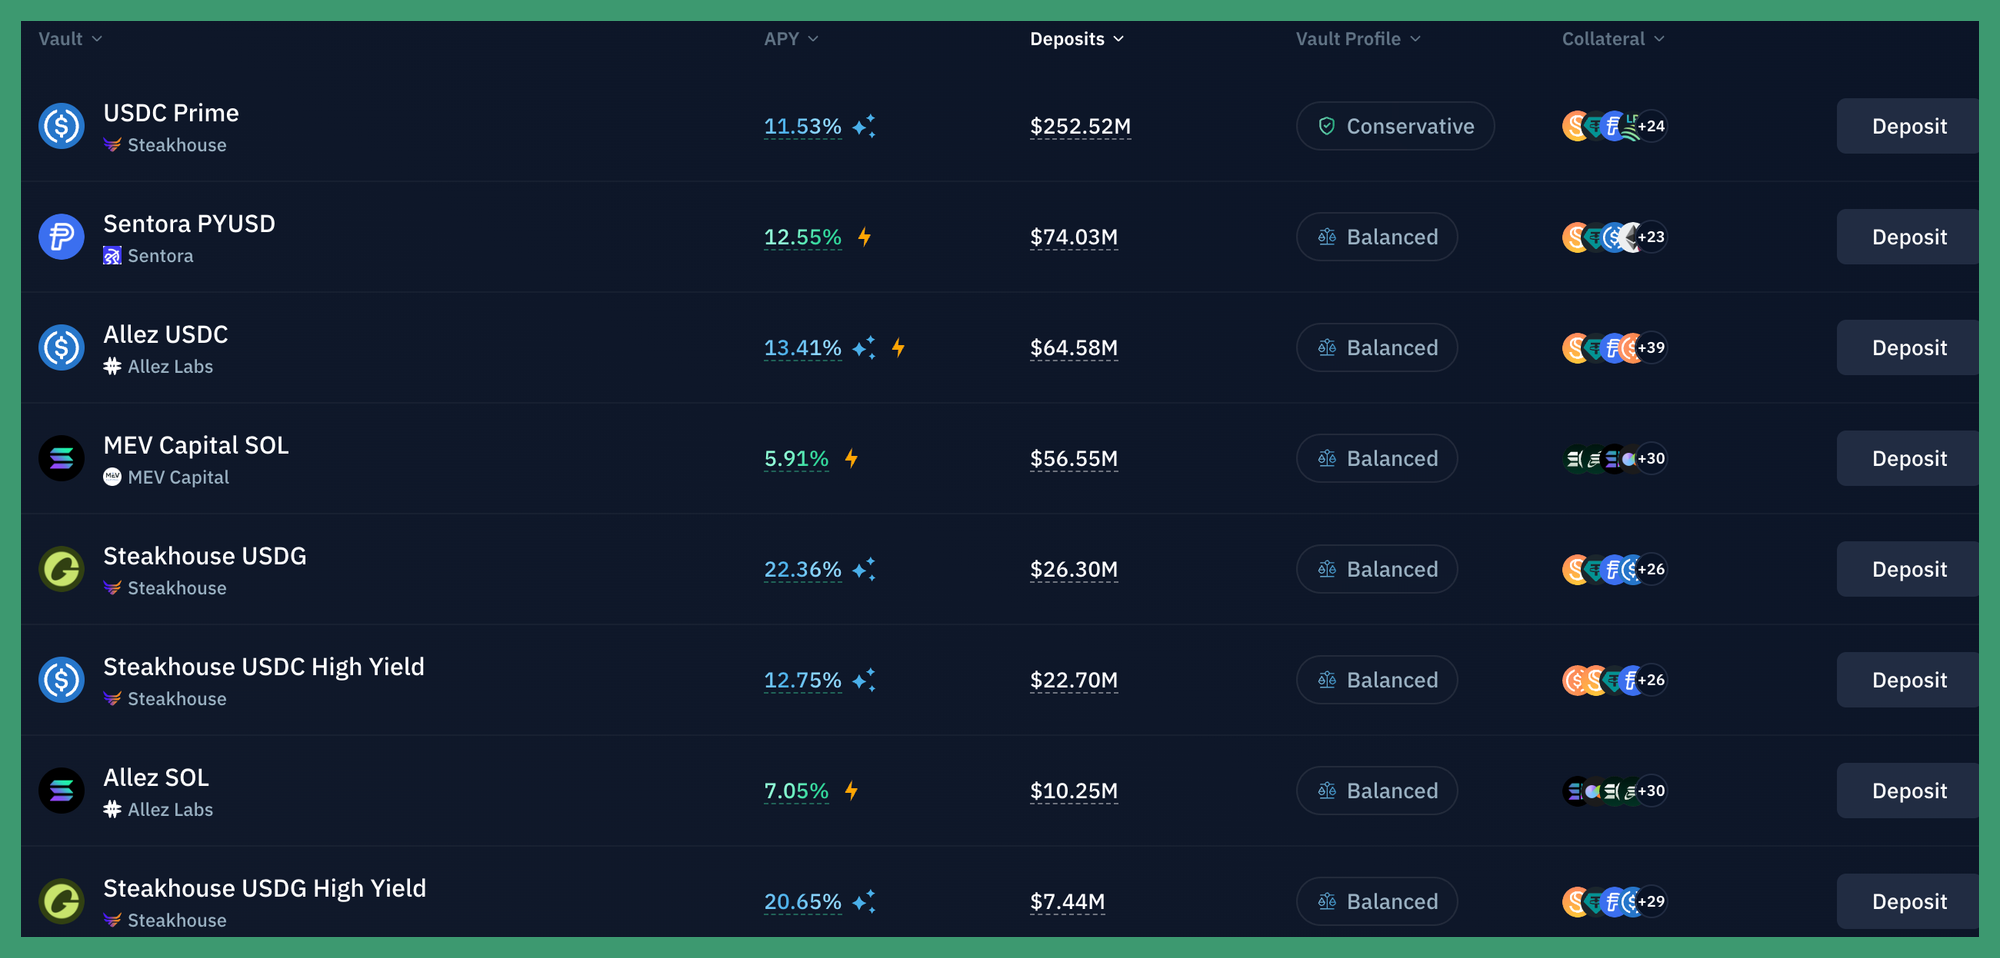Open the MEV Capital SOL vault name
The height and width of the screenshot is (958, 2000).
(x=196, y=446)
